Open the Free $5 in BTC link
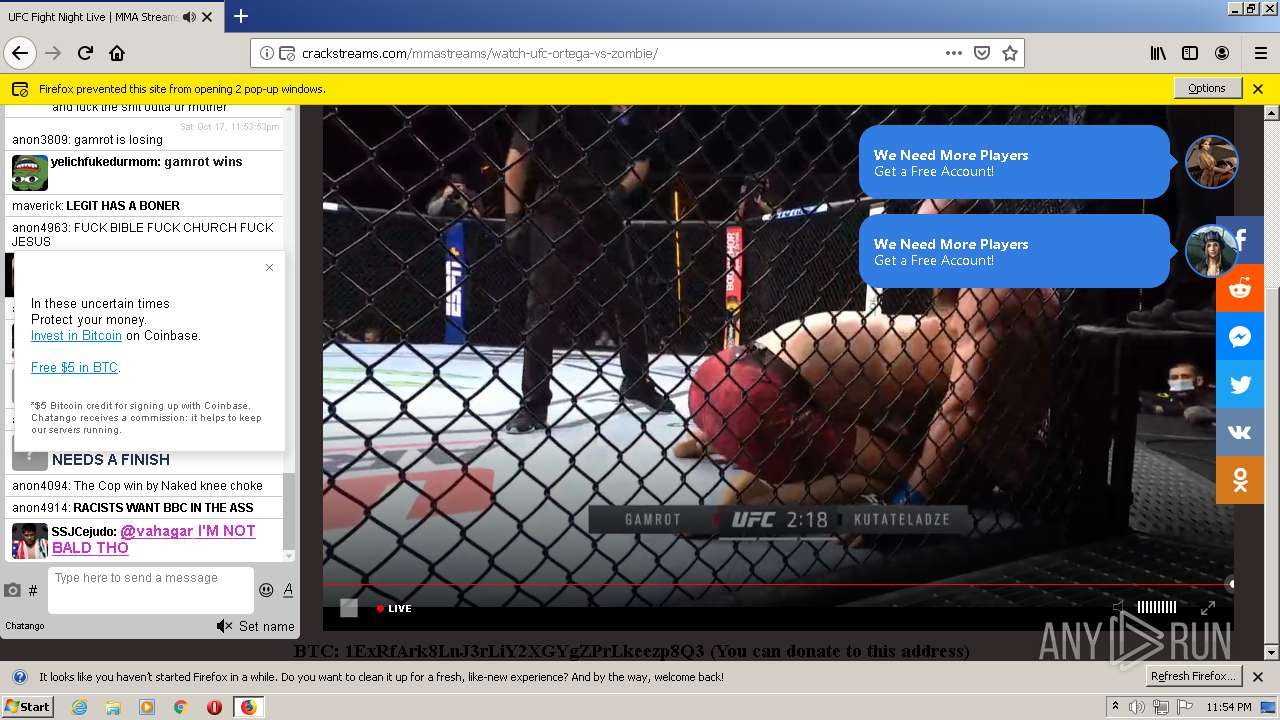 74,368
